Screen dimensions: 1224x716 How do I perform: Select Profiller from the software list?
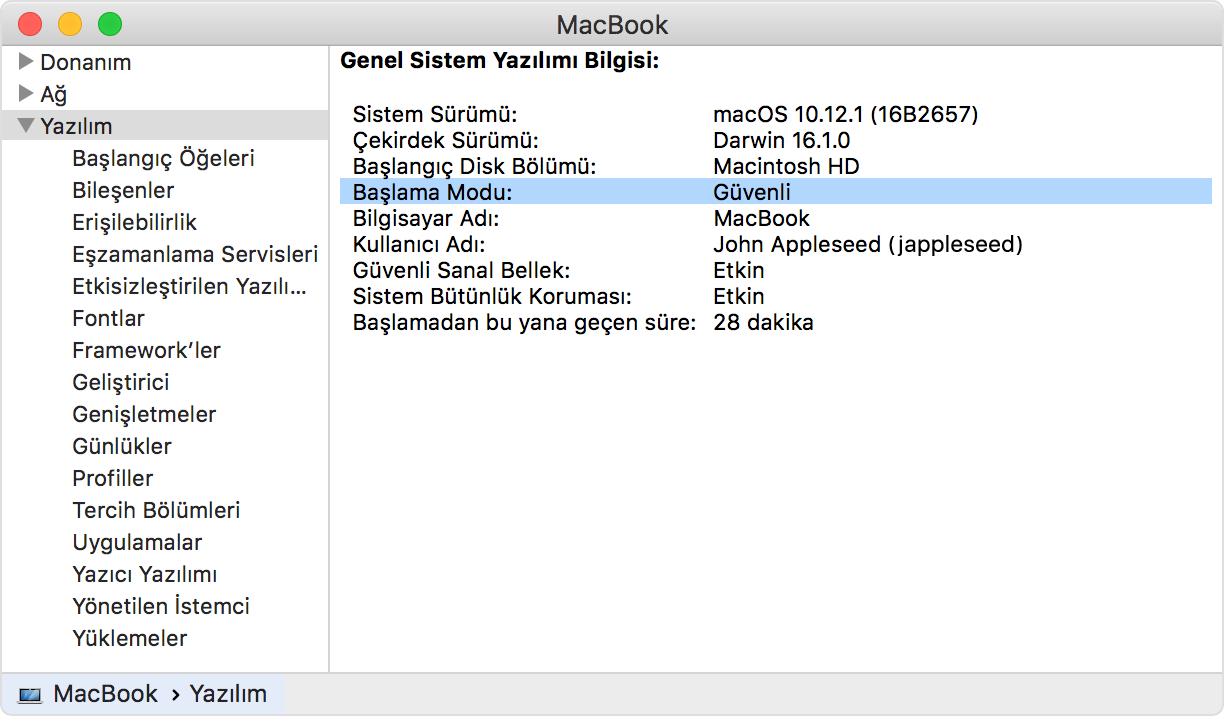click(x=112, y=478)
